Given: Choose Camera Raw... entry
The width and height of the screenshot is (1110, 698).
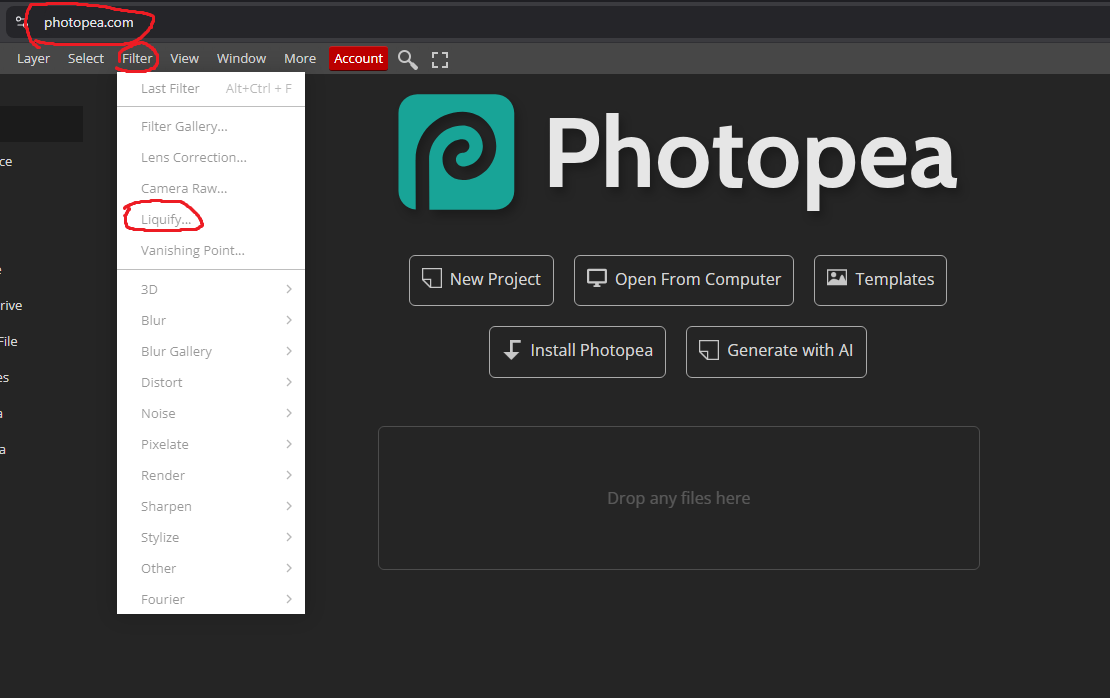Looking at the screenshot, I should click(211, 189).
